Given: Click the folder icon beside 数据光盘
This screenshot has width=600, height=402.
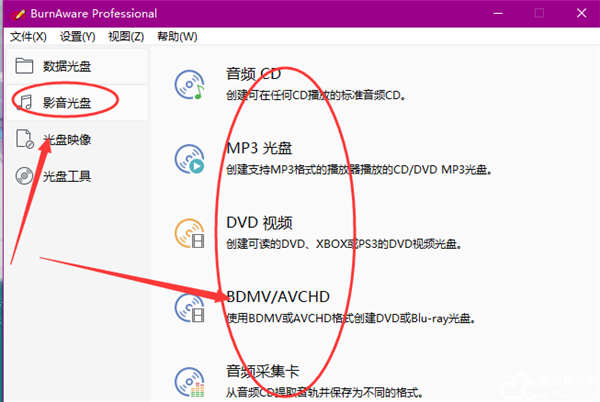Looking at the screenshot, I should [24, 65].
